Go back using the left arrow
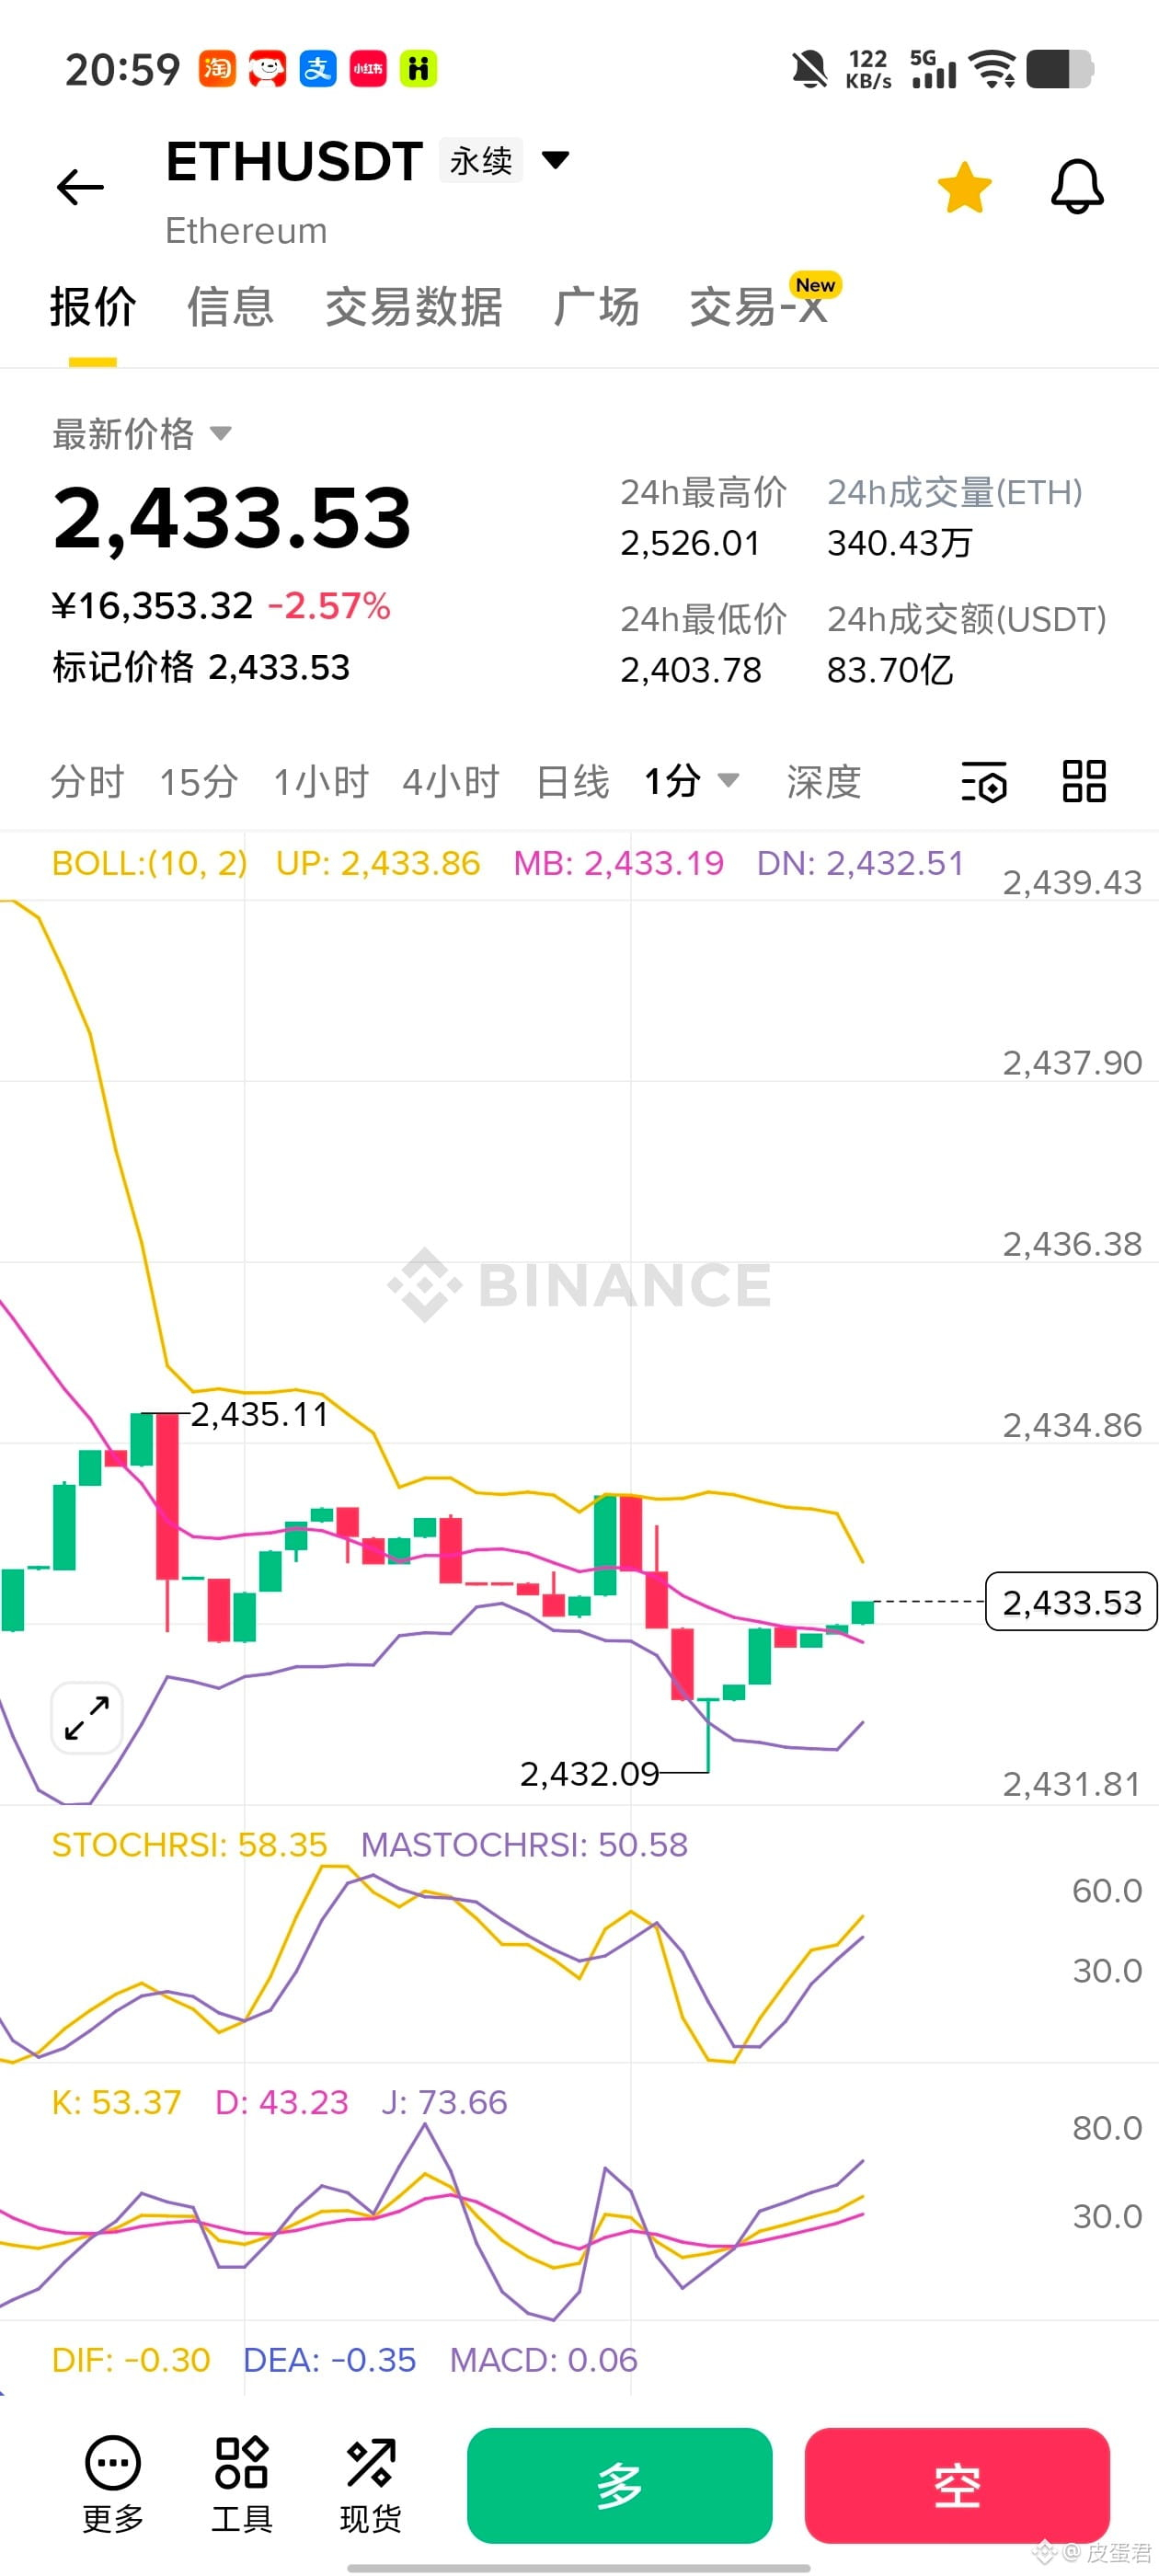 (80, 187)
